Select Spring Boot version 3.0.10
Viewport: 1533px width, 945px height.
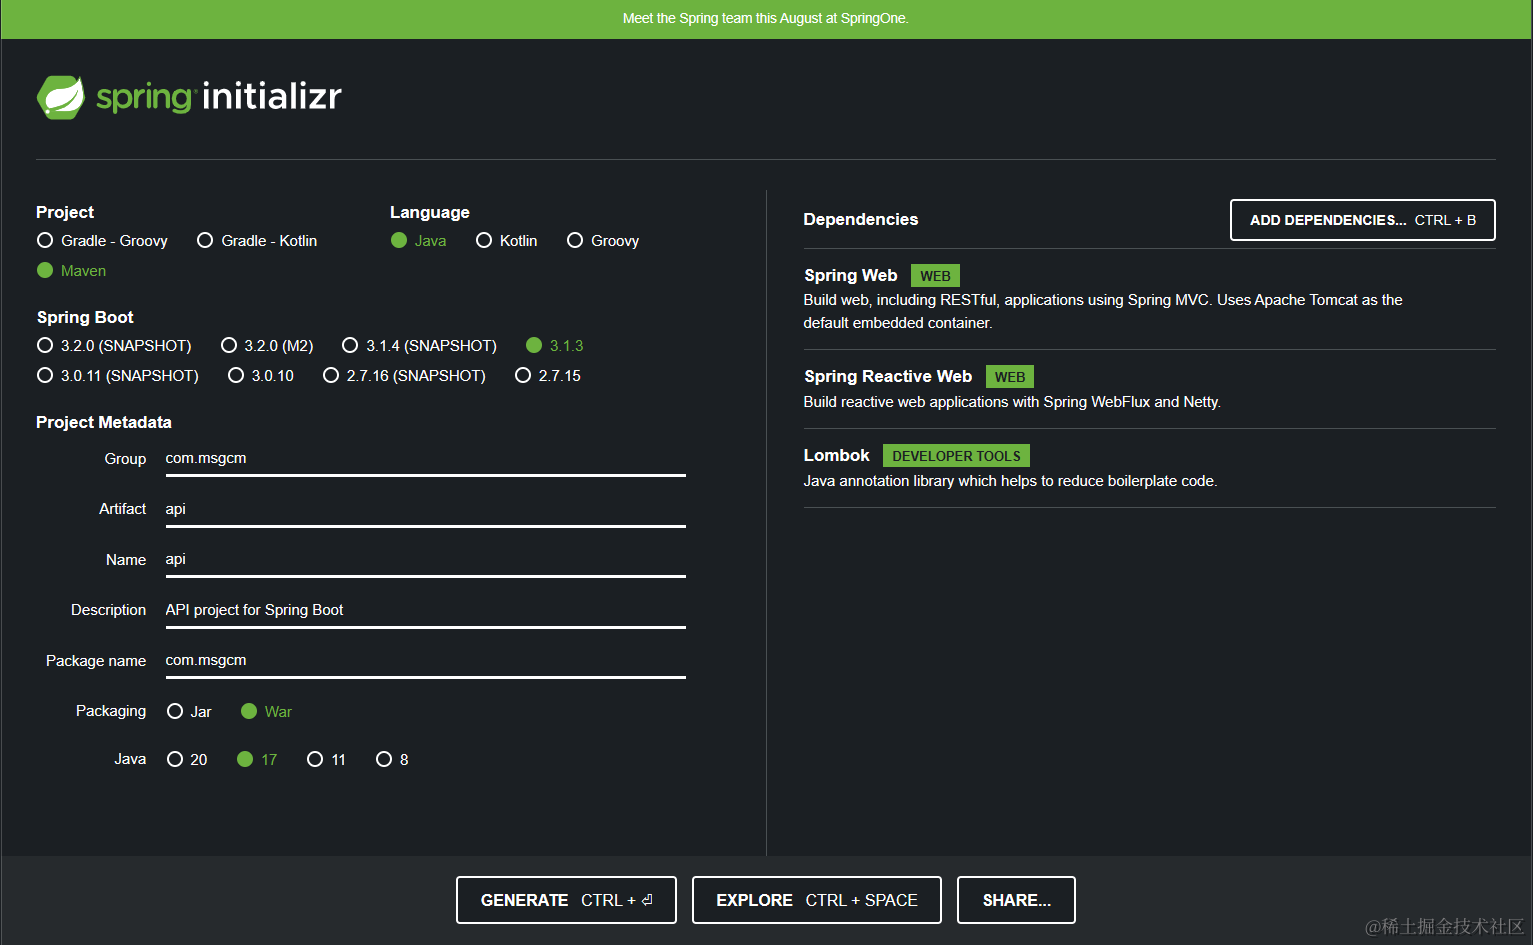pos(261,376)
